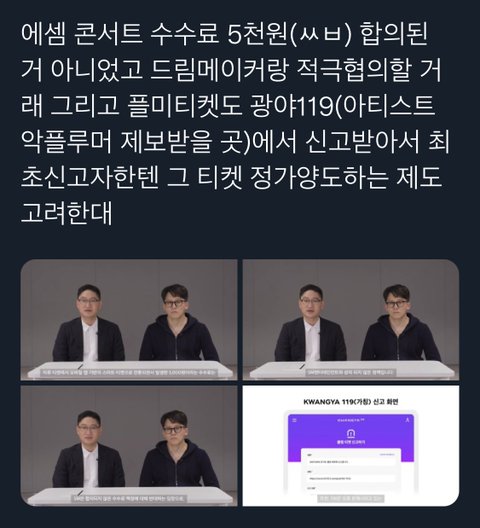Screen dimensions: 480x528
Task: Open the KWANGYA 119 report screen image
Action: (351, 446)
